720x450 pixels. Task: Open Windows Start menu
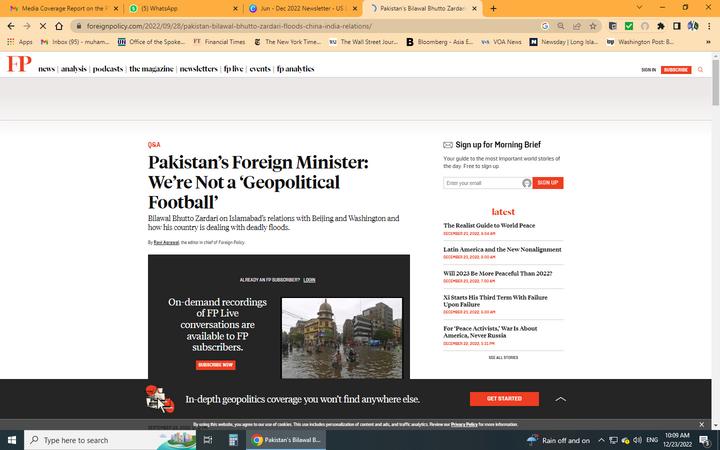click(12, 440)
